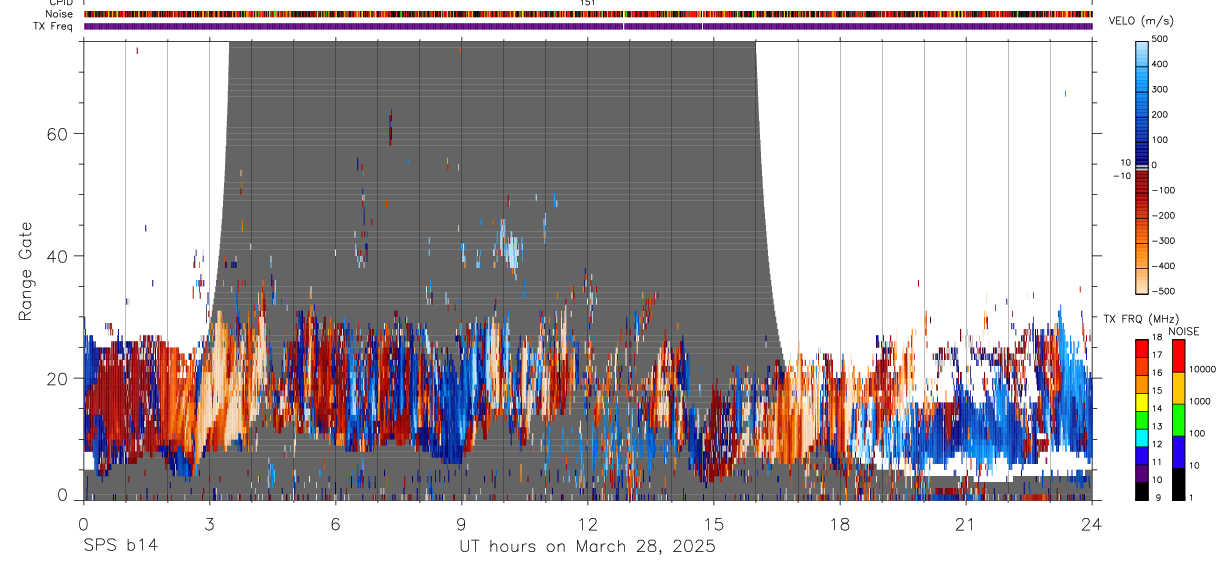Screen dimensions: 1228x567
Task: Click the TX Freq row label at top
Action: click(x=54, y=26)
